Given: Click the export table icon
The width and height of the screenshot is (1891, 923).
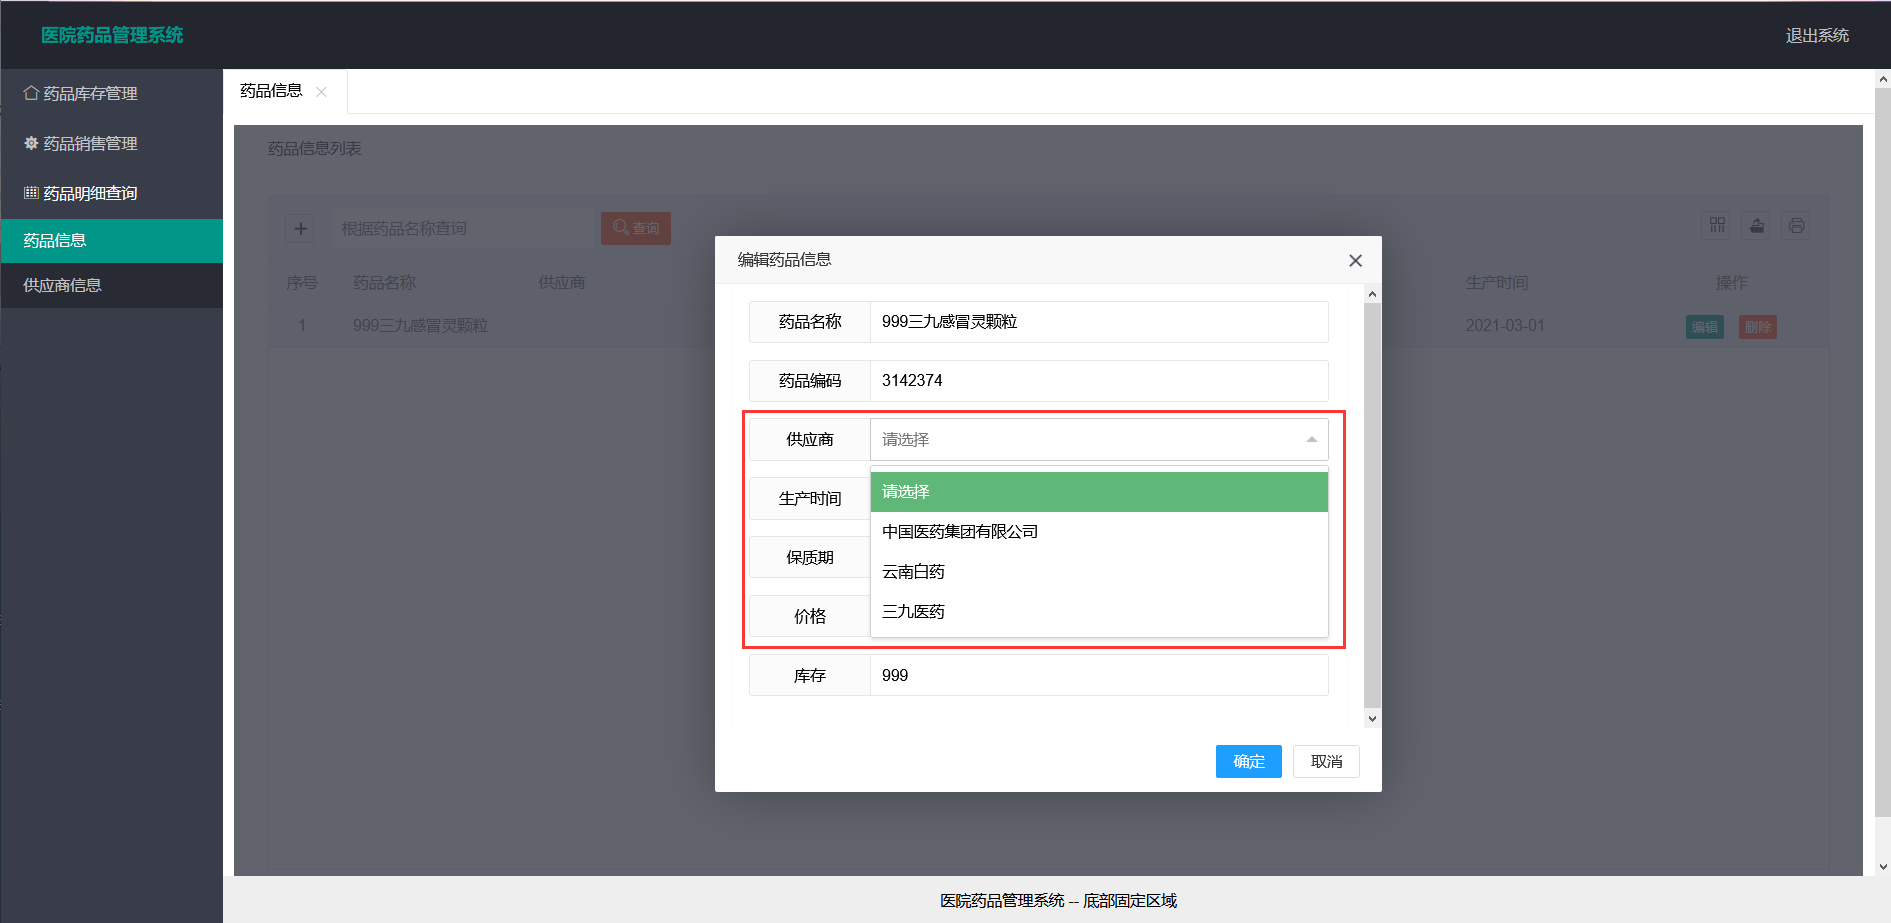Looking at the screenshot, I should (x=1757, y=226).
